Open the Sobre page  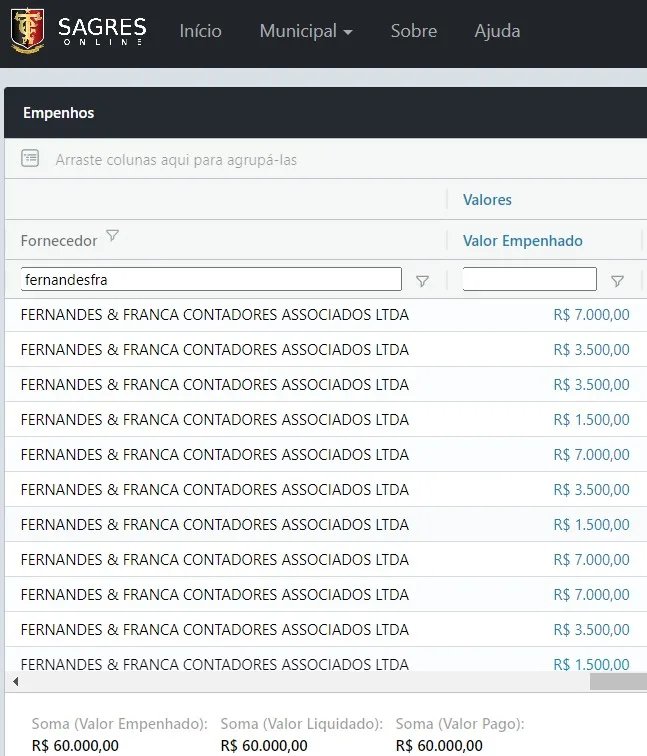tap(414, 31)
